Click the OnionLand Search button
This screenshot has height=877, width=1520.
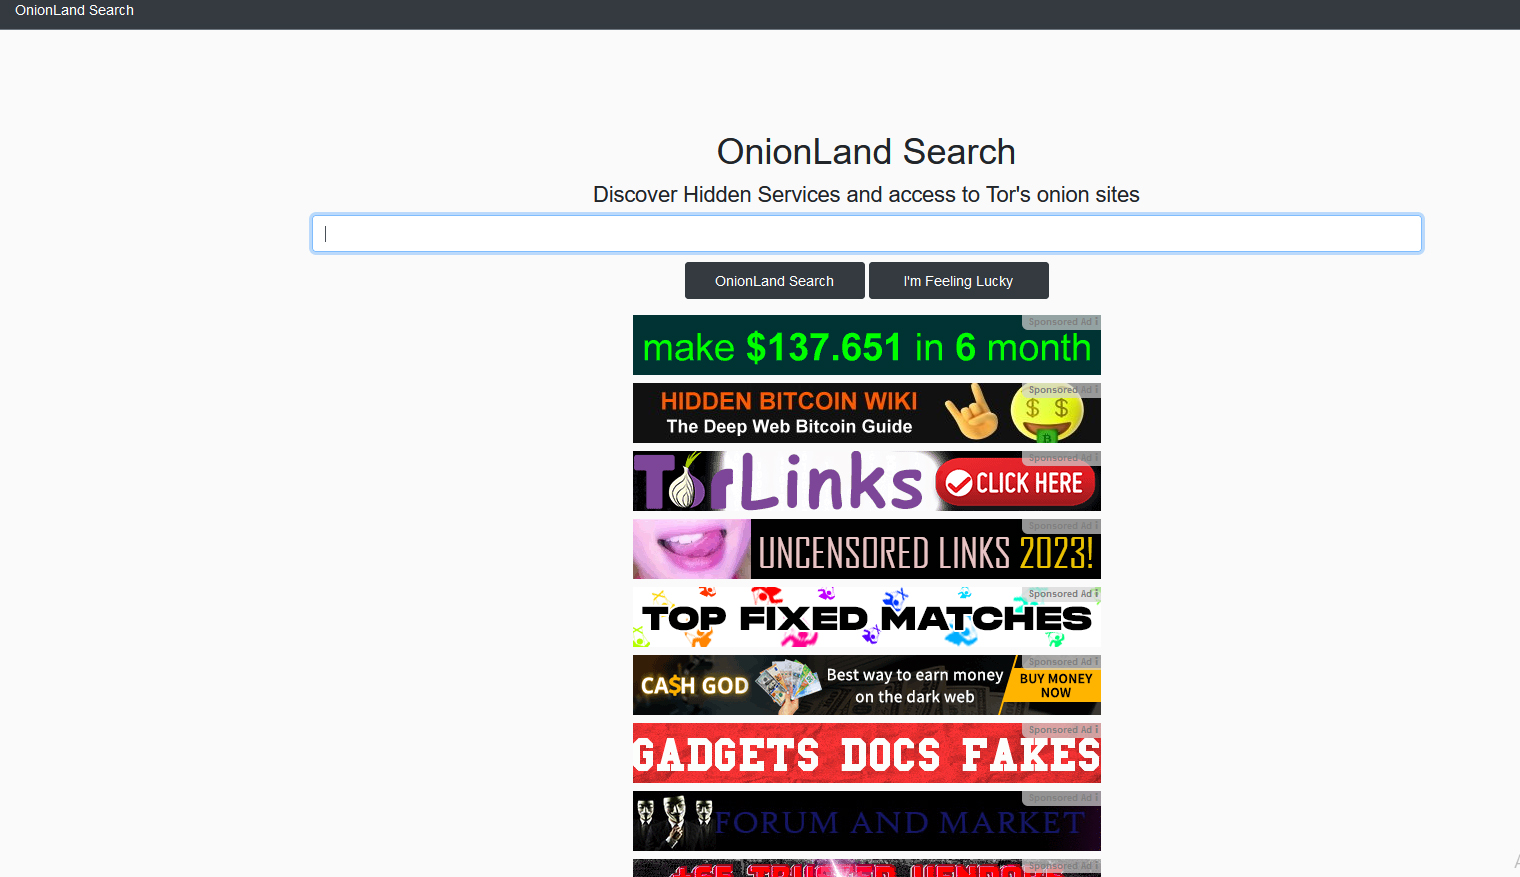point(774,281)
